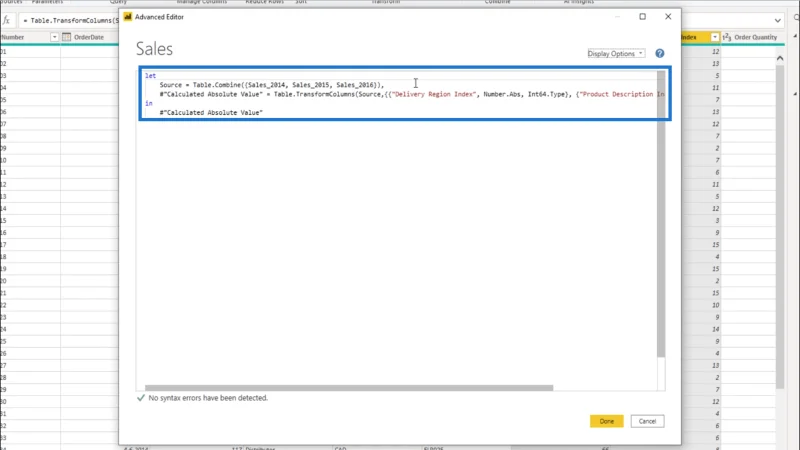Screen dimensions: 800x450
Task: Click the 'let' keyword in the code
Action: tap(150, 76)
